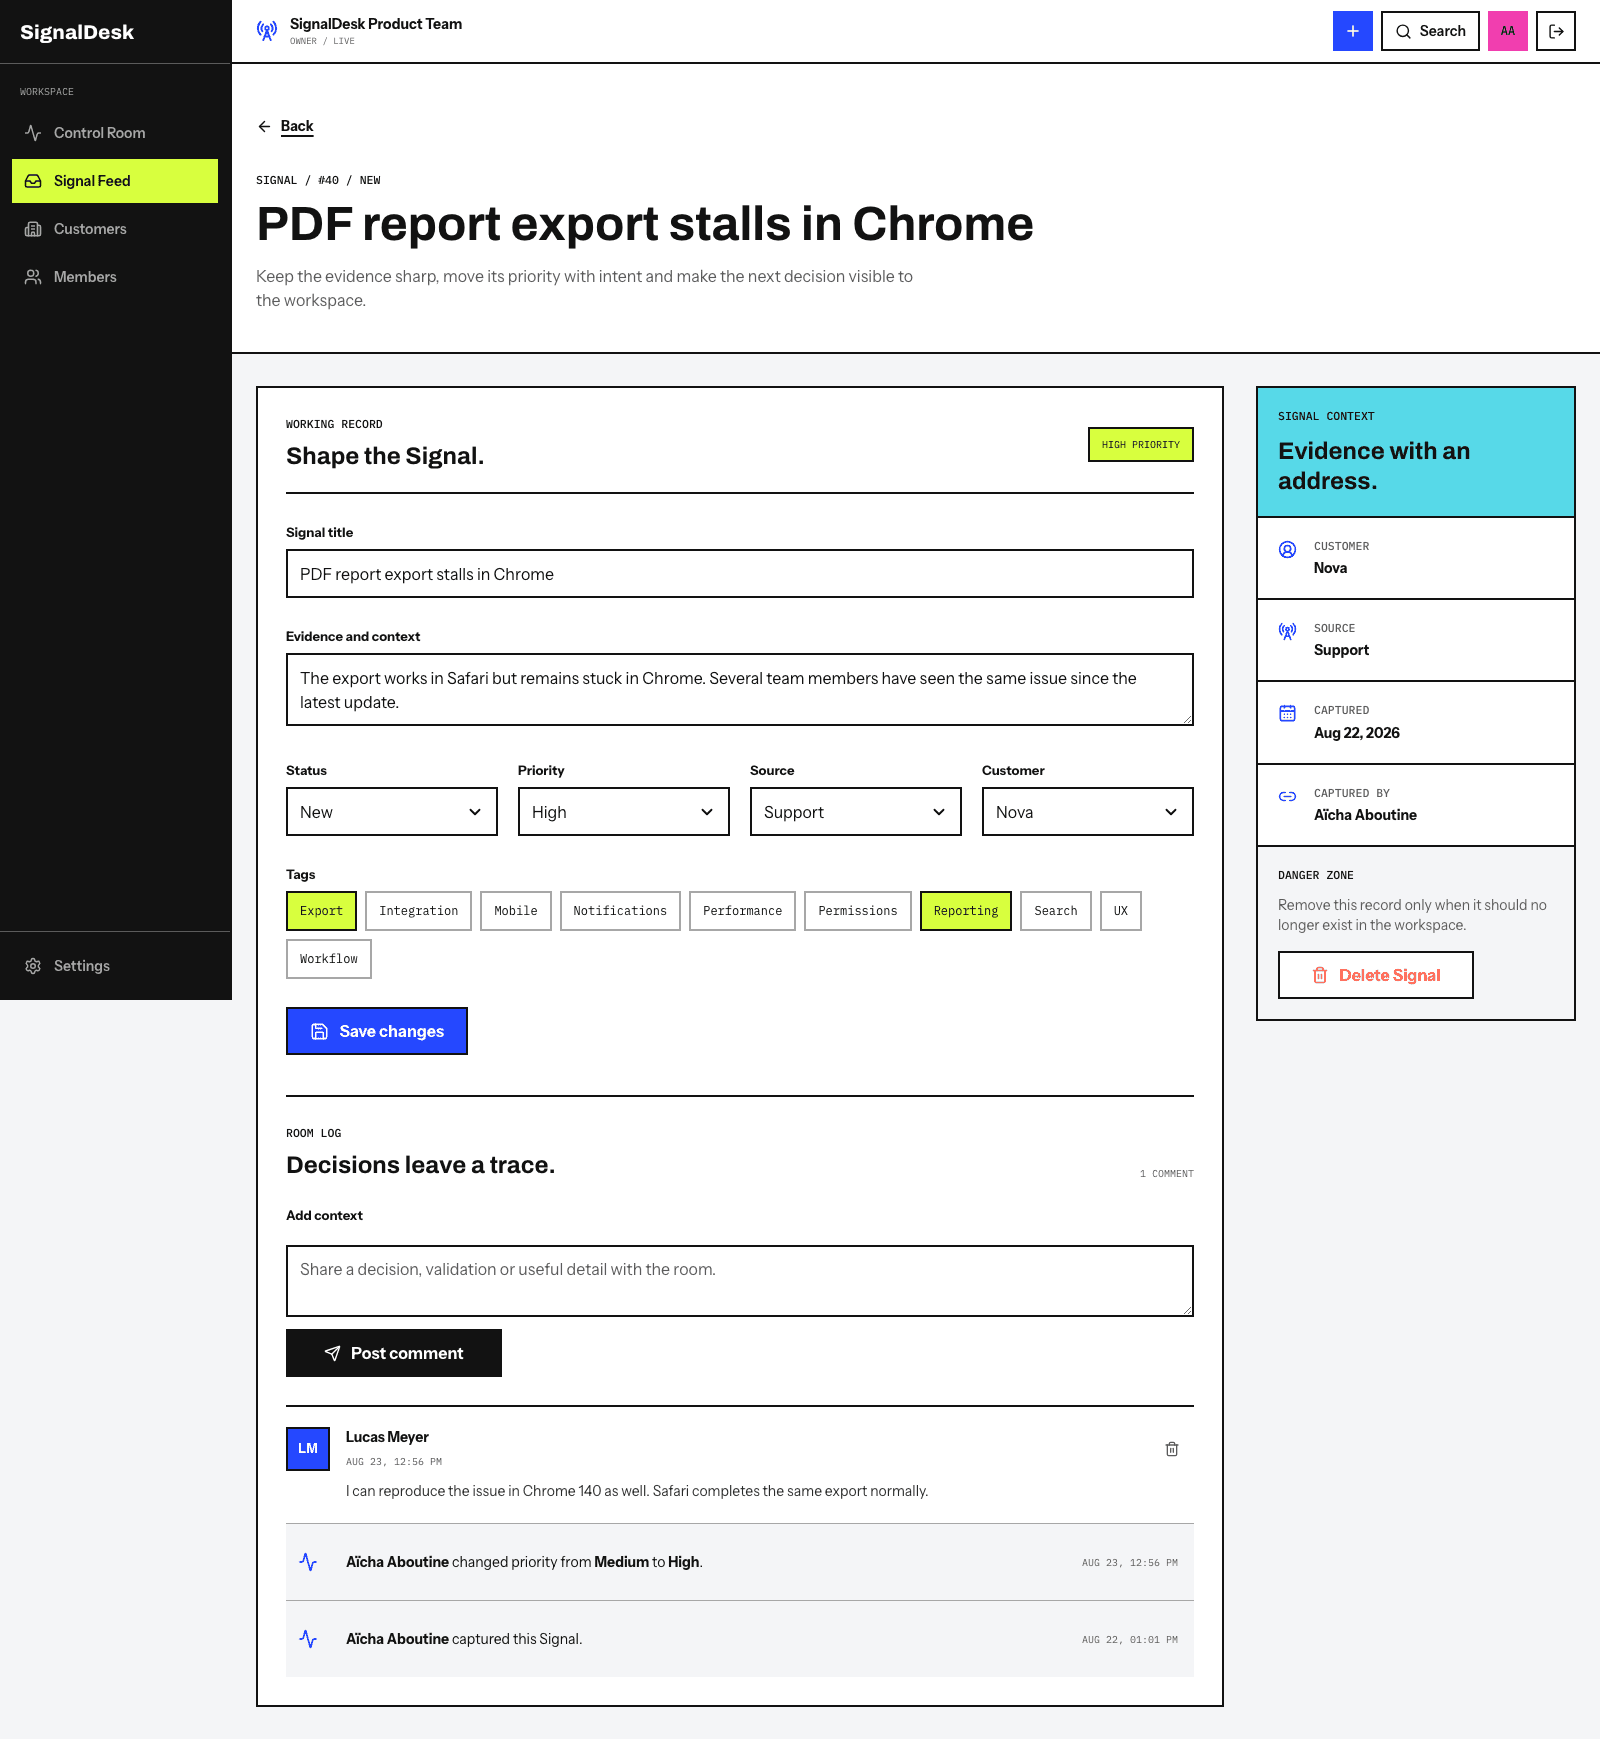Click the Delete Signal button
Screen dimensions: 1600x1739
click(1376, 975)
